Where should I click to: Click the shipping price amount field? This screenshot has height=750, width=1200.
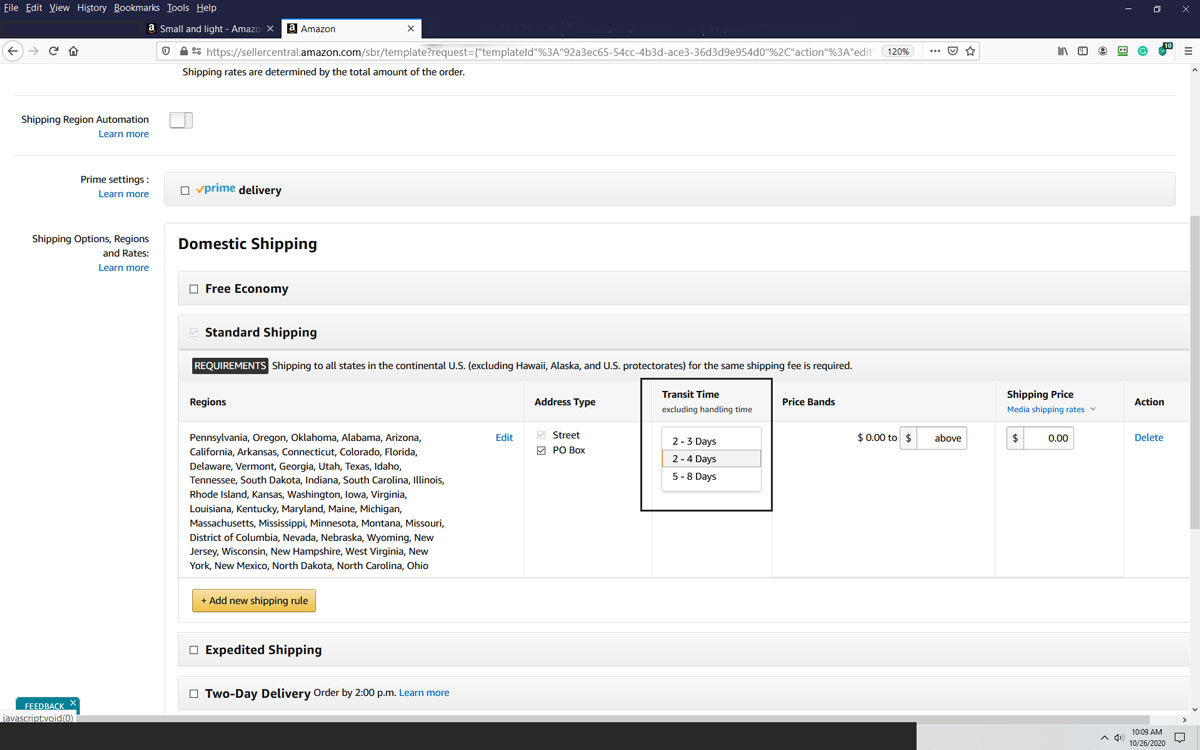tap(1048, 438)
